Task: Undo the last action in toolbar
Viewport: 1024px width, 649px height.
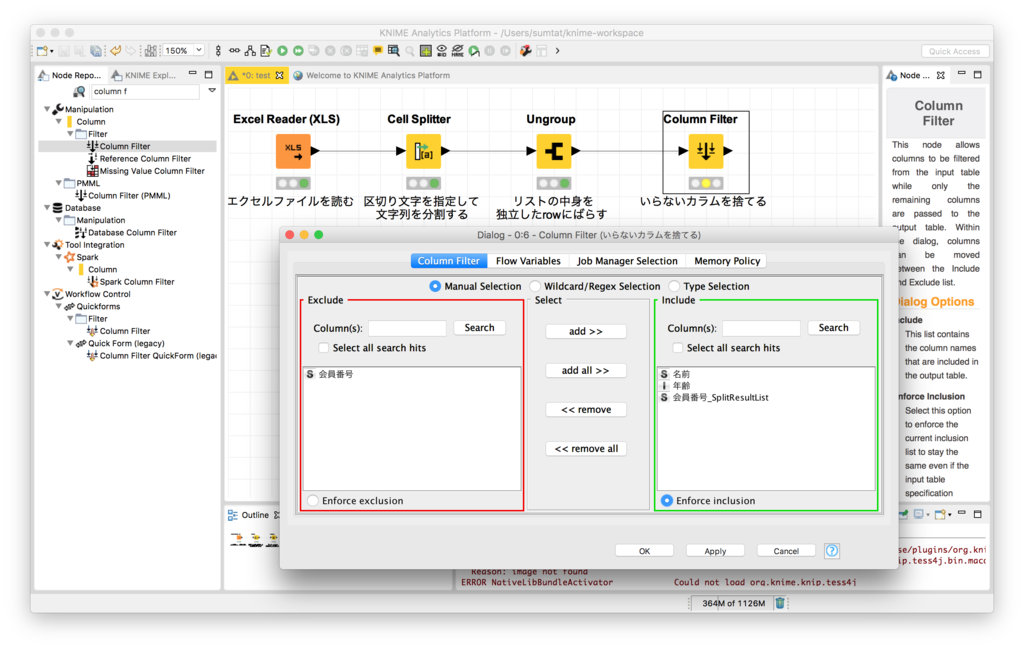Action: point(116,51)
